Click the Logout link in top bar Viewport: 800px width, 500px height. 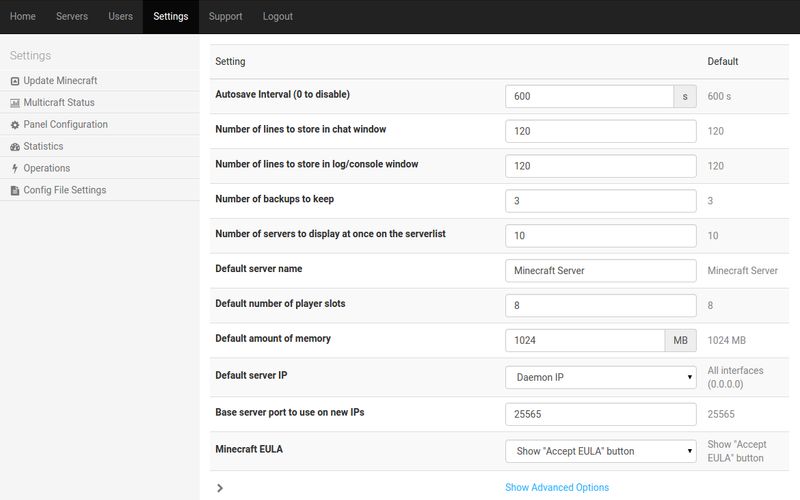[278, 17]
